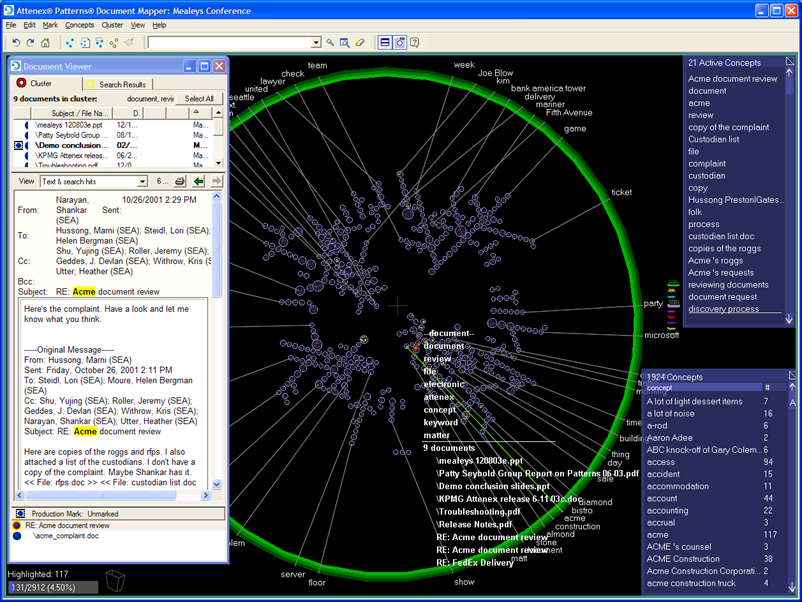This screenshot has width=802, height=602.
Task: Toggle the horizontal panel layout toolbar button
Action: point(385,43)
